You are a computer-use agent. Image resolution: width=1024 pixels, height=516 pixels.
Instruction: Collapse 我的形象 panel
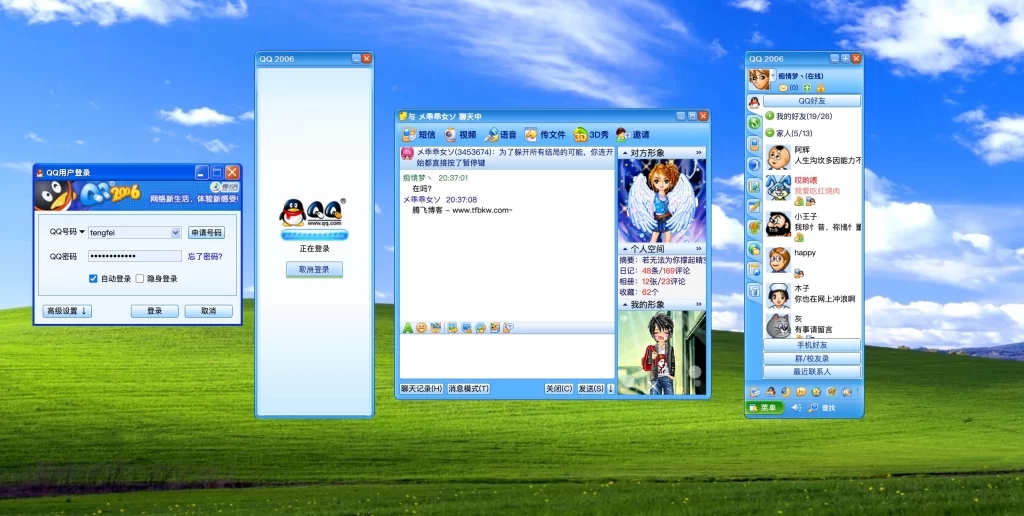coord(626,305)
